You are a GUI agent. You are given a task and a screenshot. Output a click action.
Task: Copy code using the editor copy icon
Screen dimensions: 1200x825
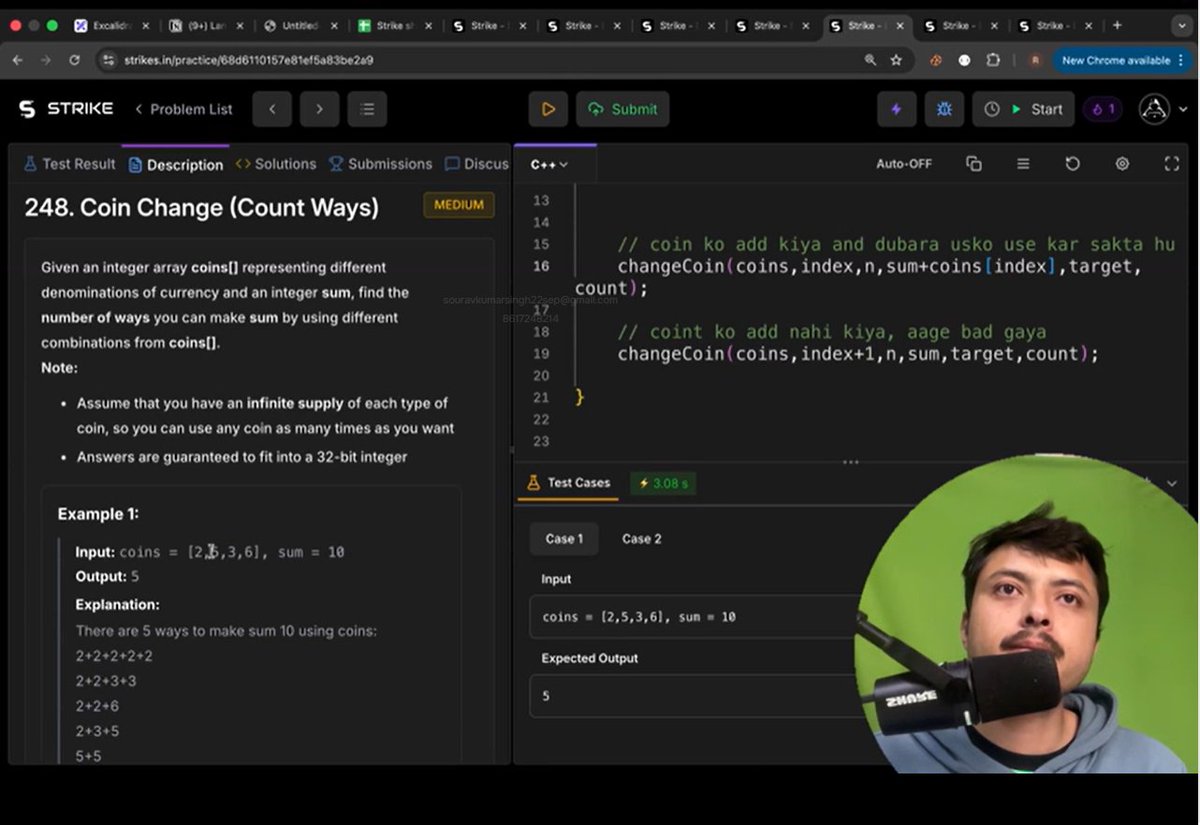[973, 164]
